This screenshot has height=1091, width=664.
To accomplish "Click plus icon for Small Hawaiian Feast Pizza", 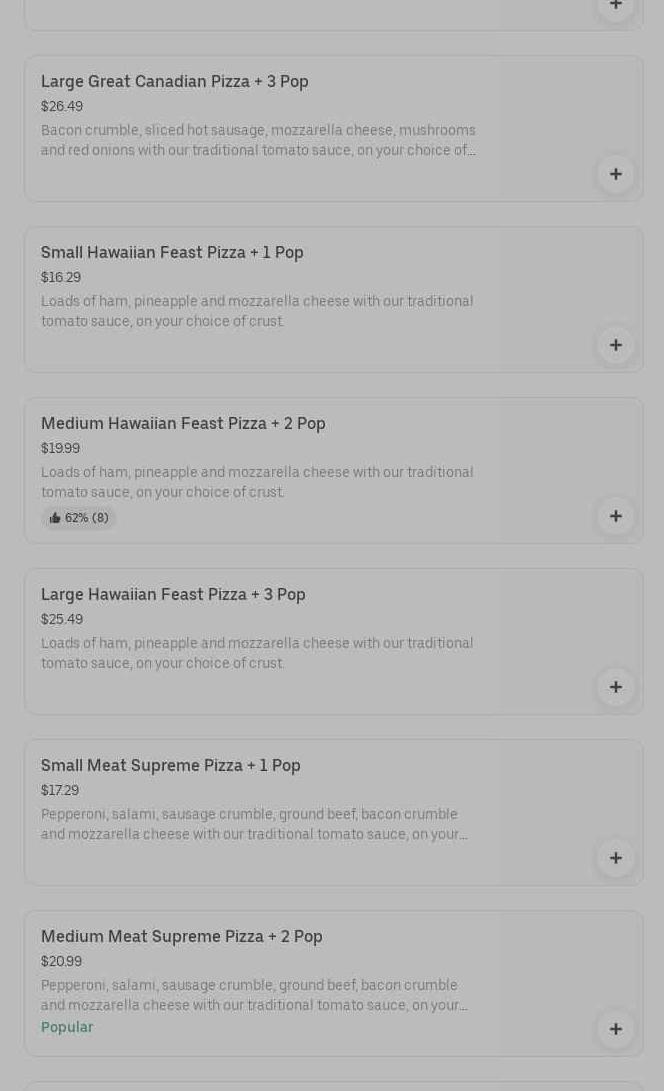I will pos(615,345).
